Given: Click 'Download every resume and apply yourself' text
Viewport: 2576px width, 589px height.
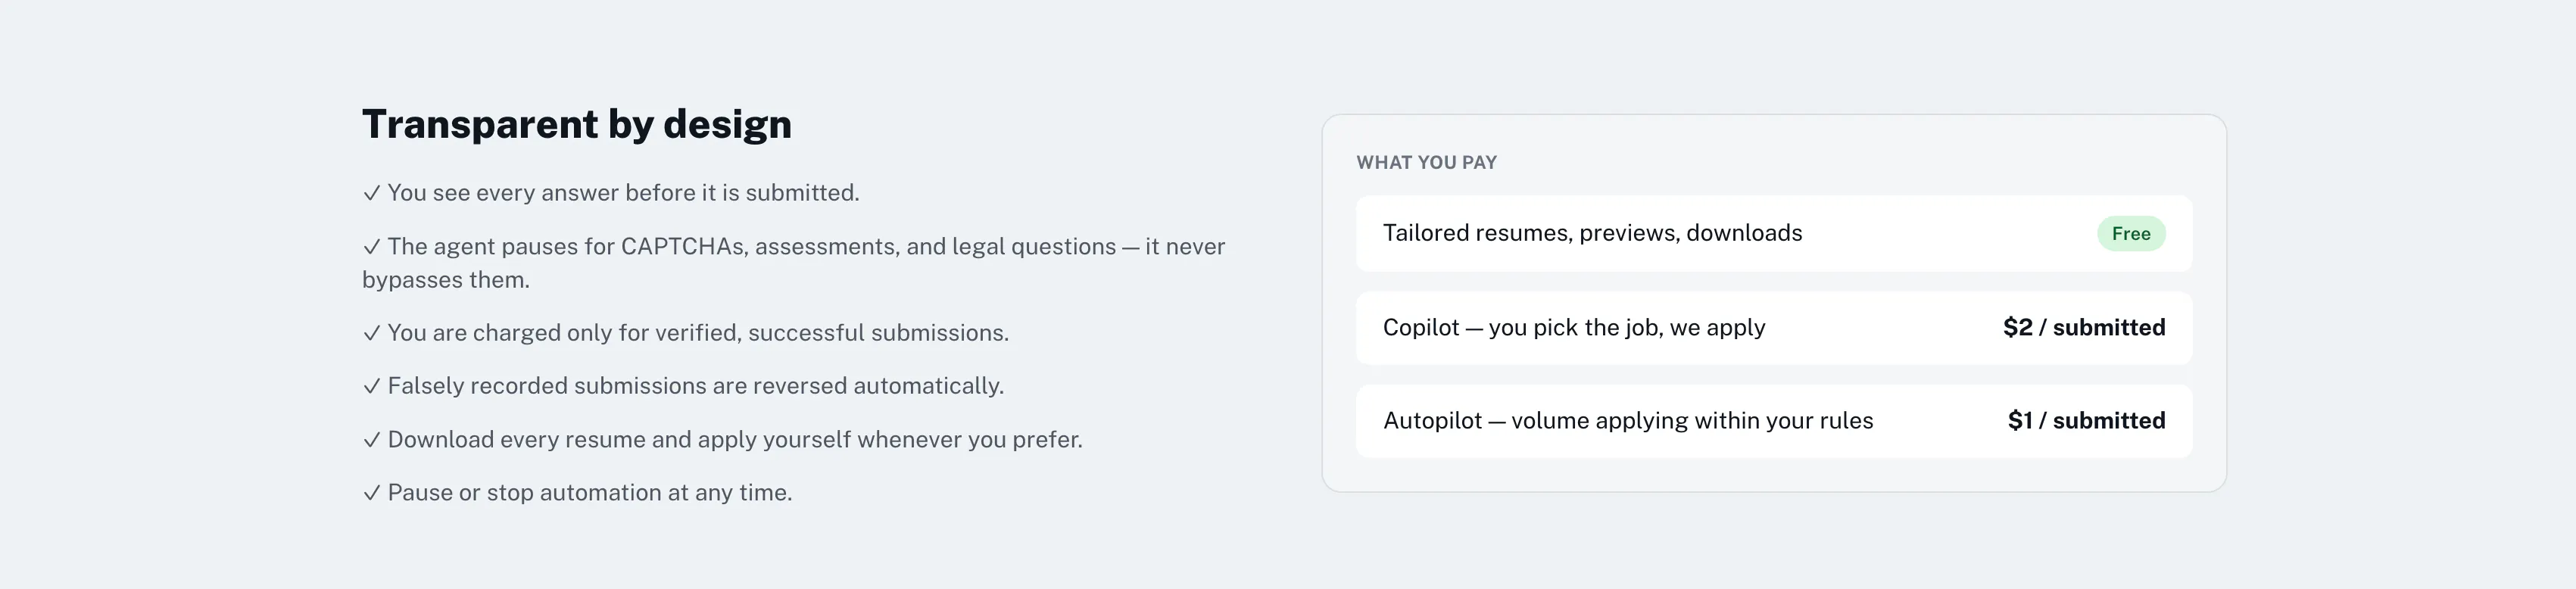Looking at the screenshot, I should 735,440.
